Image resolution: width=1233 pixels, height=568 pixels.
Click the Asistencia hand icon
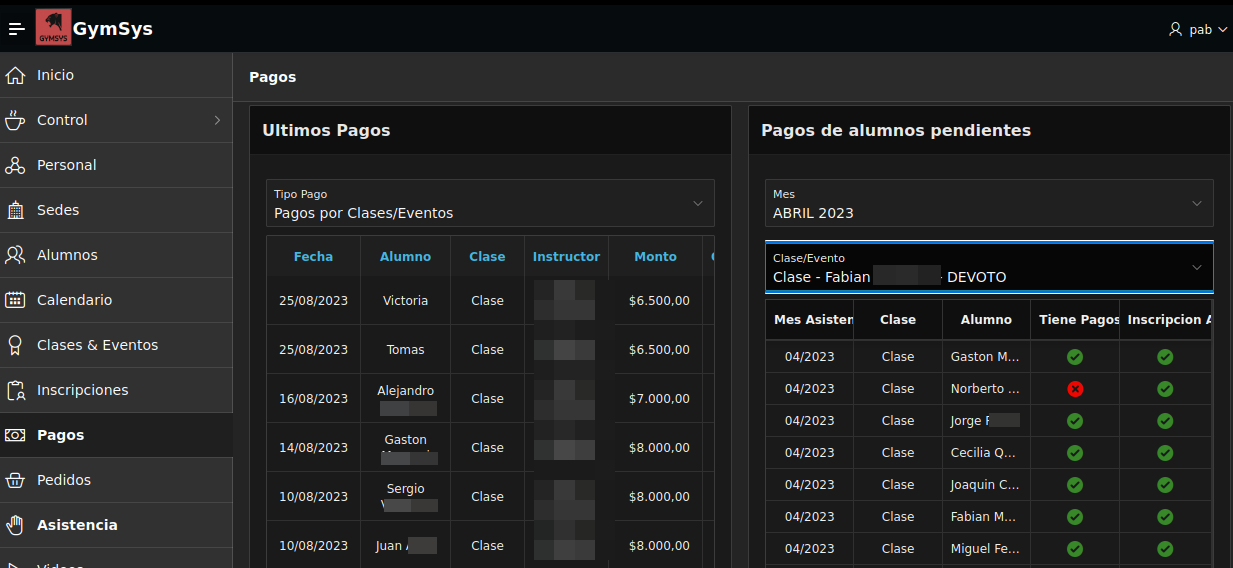point(15,525)
